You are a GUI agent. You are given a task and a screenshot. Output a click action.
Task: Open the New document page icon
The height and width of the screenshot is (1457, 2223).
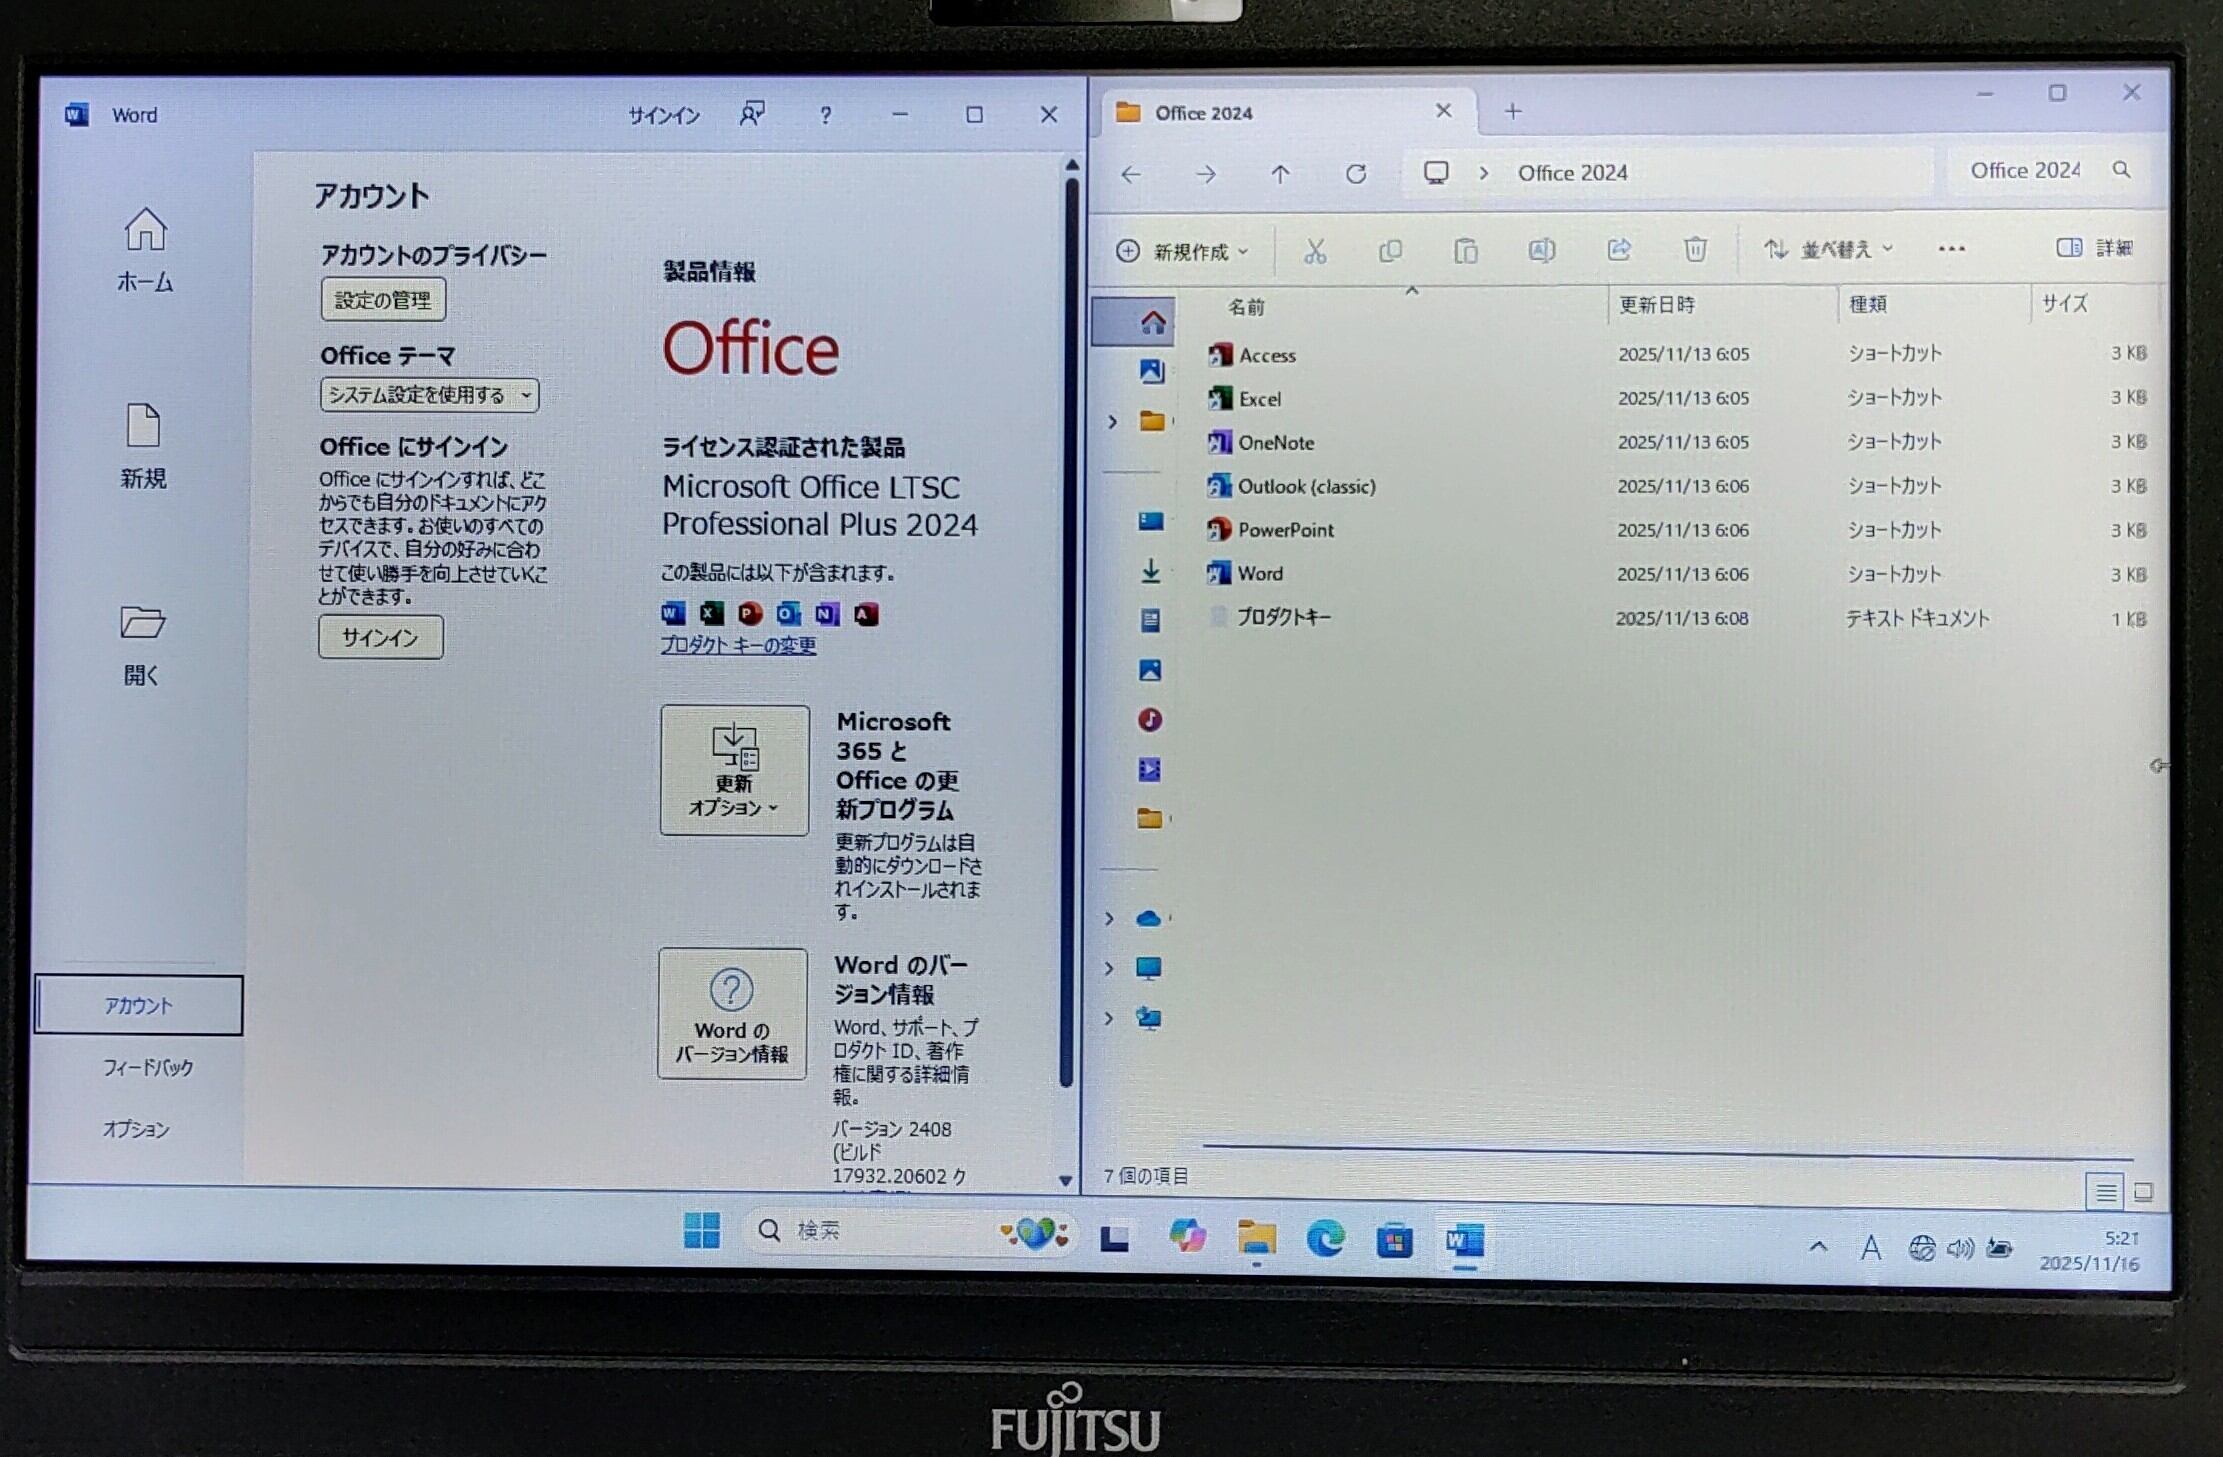pyautogui.click(x=143, y=427)
